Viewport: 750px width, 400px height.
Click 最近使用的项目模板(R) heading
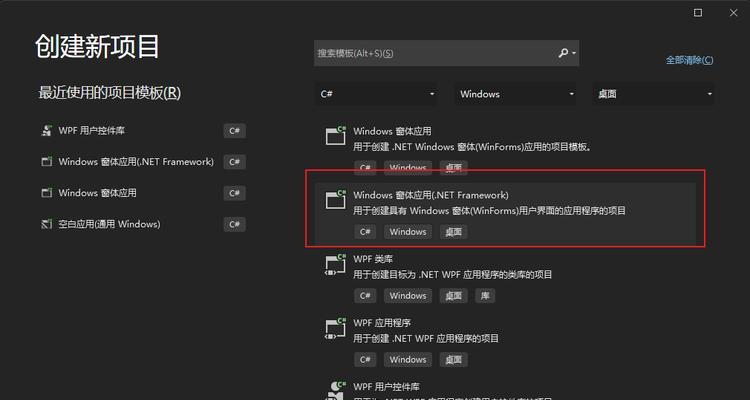[110, 93]
